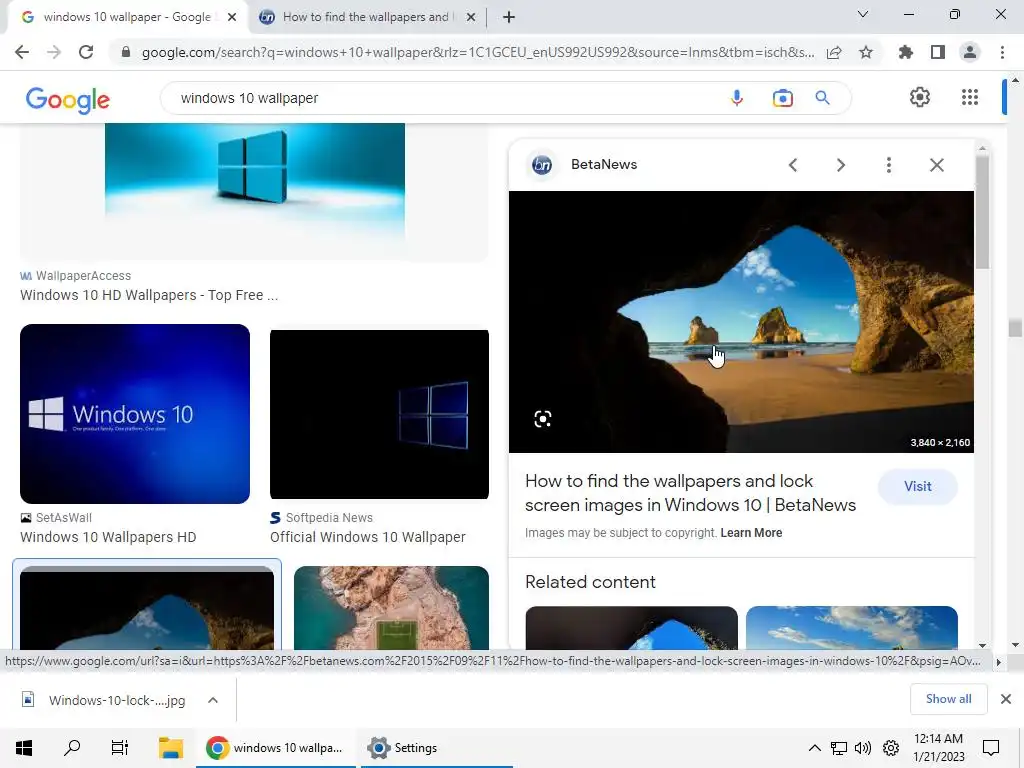Screen dimensions: 1024x768
Task: Open Task View on the taskbar
Action: pyautogui.click(x=120, y=748)
